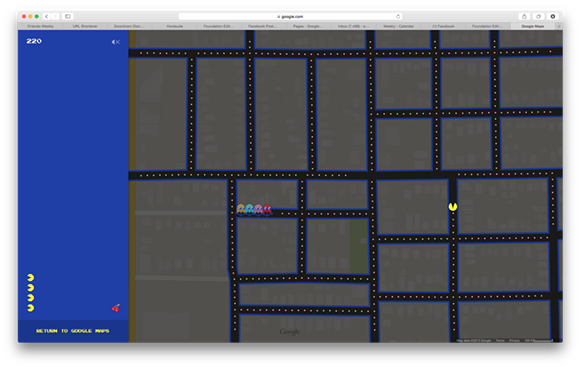The image size is (580, 367).
Task: Click the cyan ghost in the maze
Action: tap(250, 209)
